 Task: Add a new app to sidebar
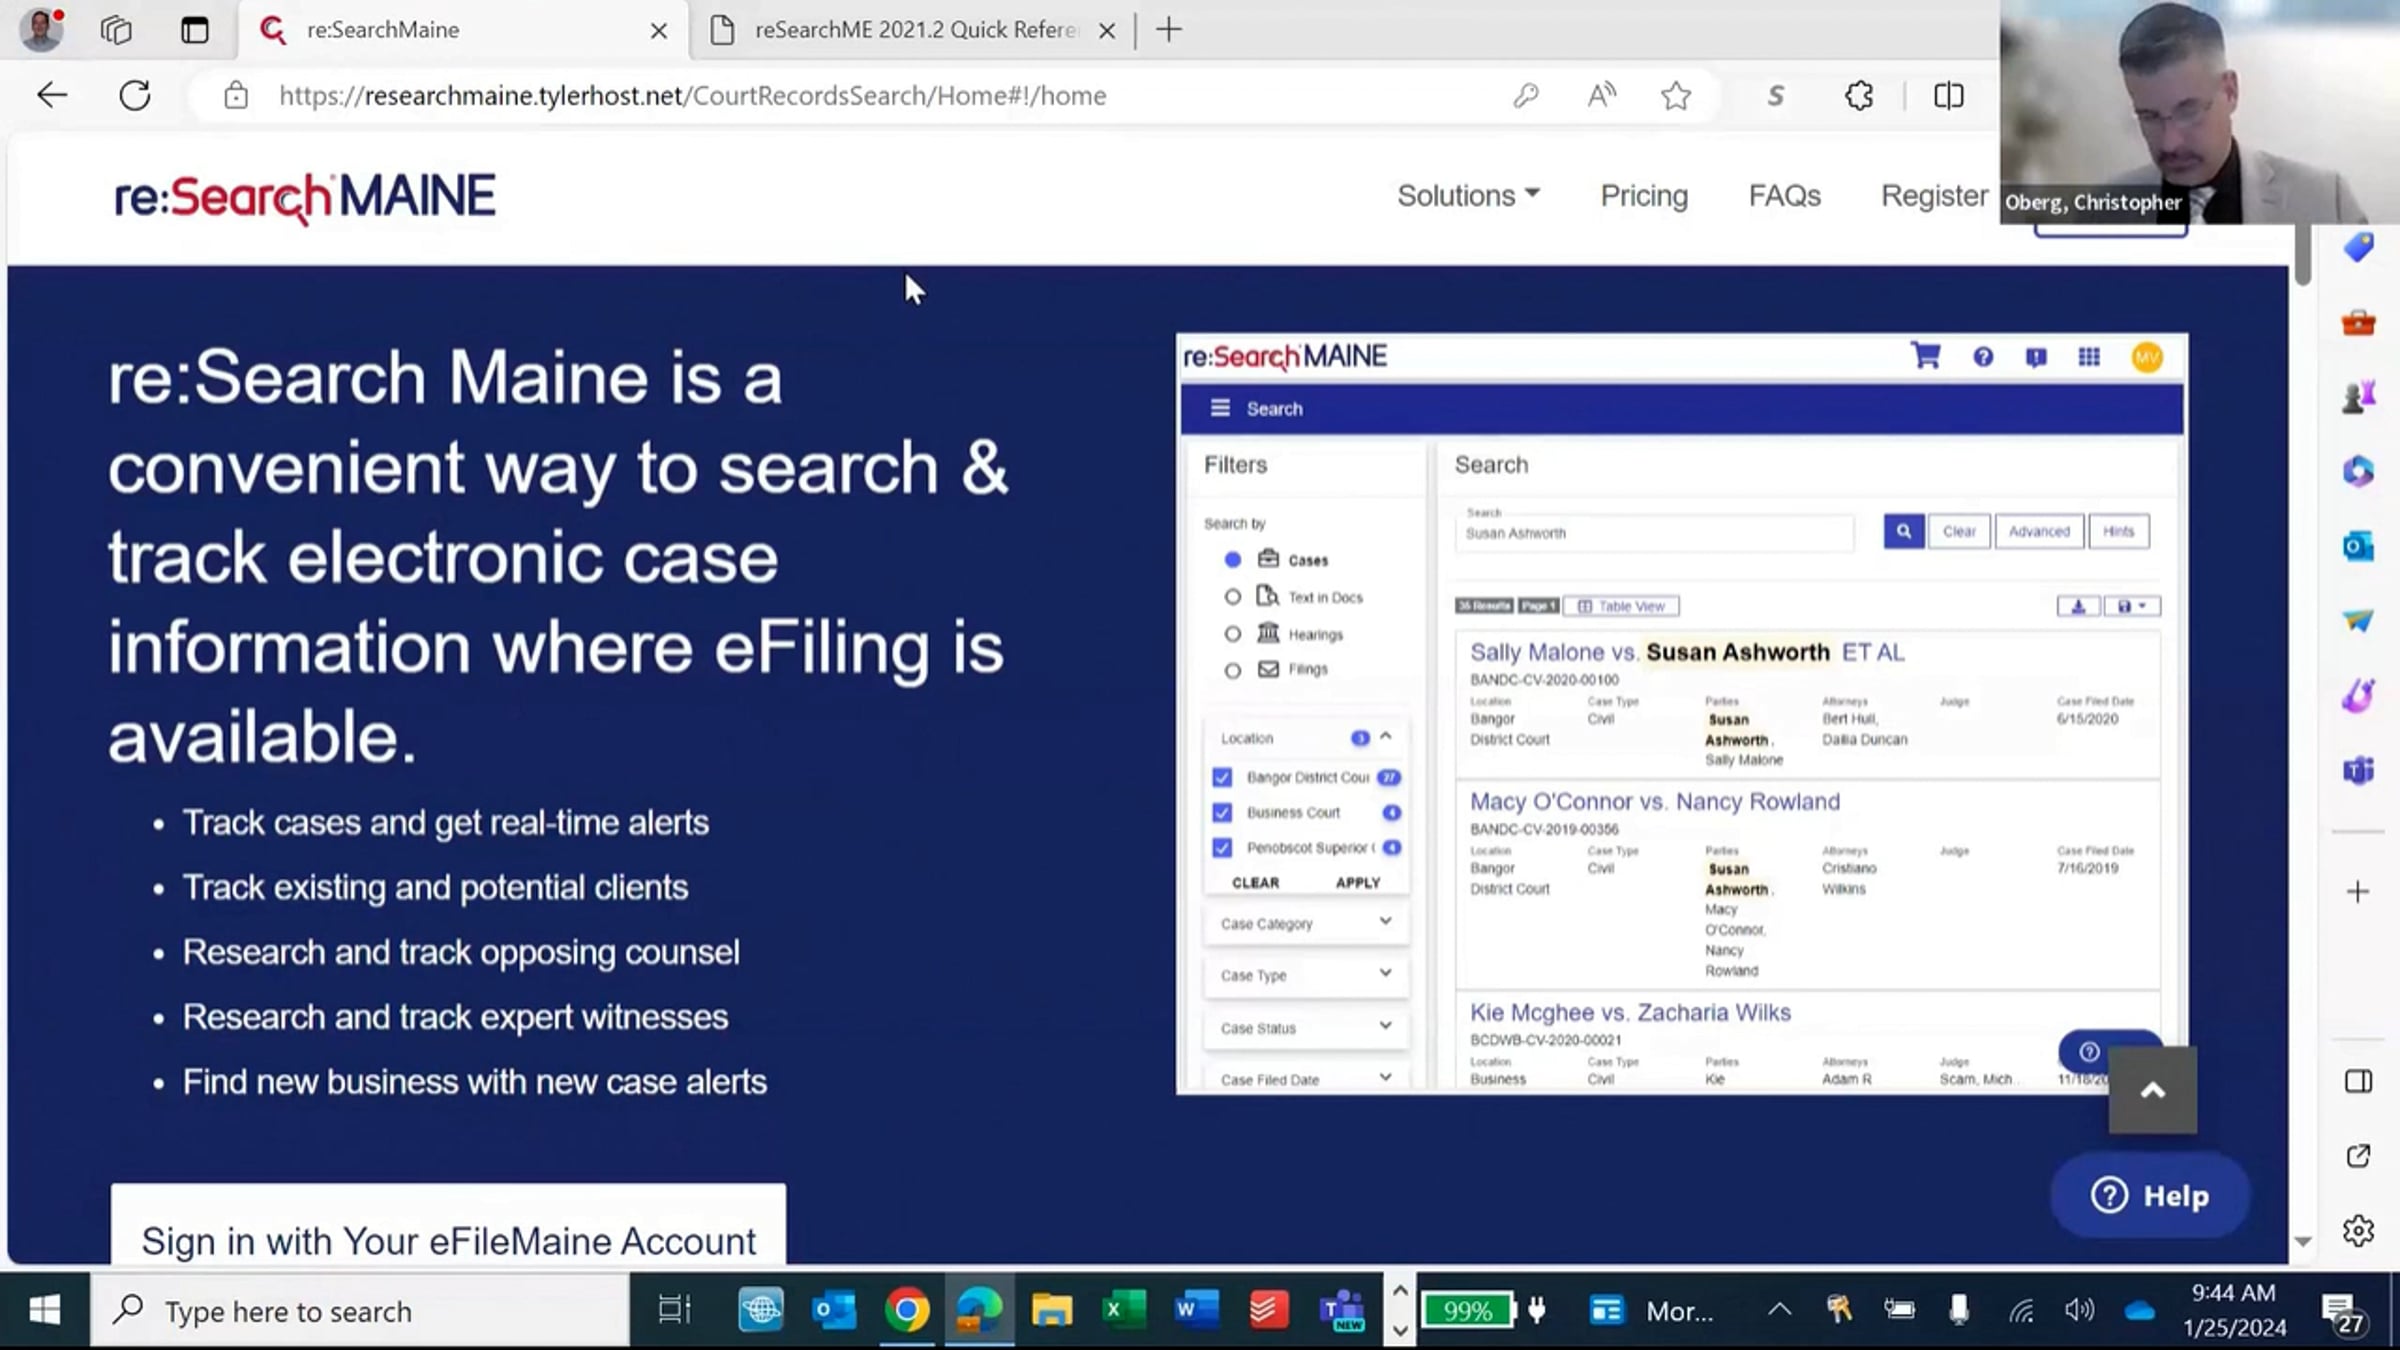pyautogui.click(x=2358, y=891)
